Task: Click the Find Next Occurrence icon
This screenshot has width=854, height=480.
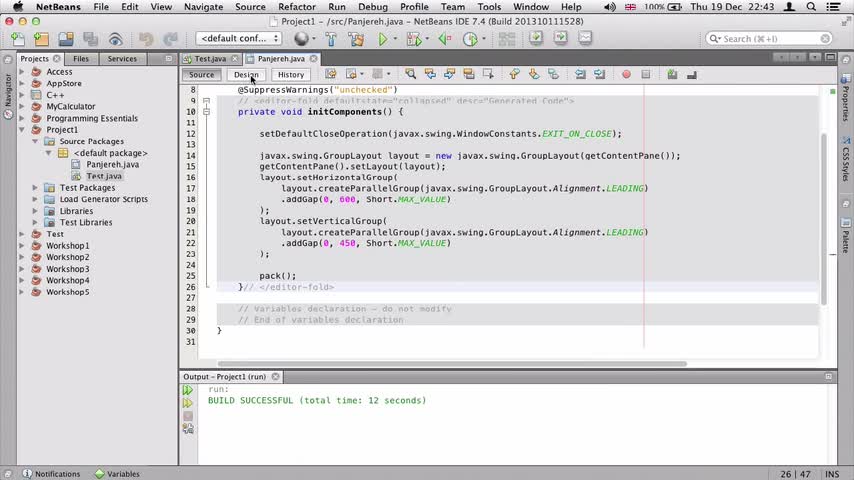Action: (449, 74)
